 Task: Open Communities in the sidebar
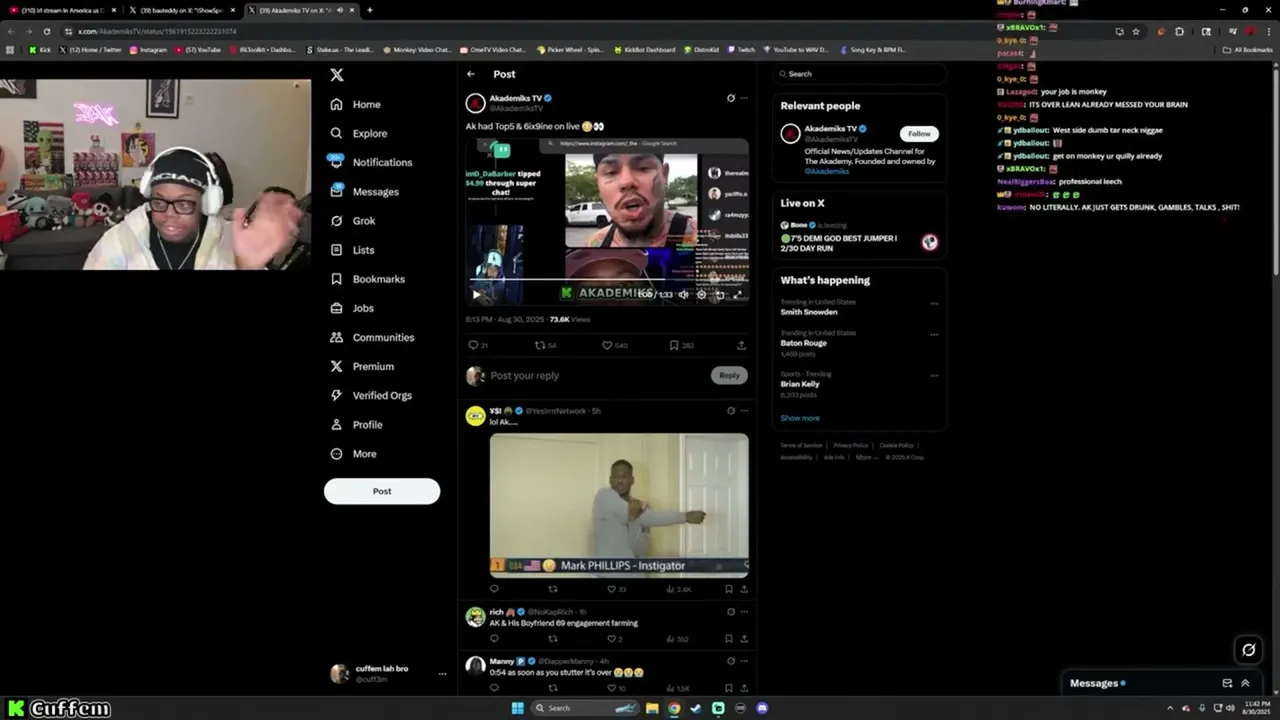click(x=372, y=337)
